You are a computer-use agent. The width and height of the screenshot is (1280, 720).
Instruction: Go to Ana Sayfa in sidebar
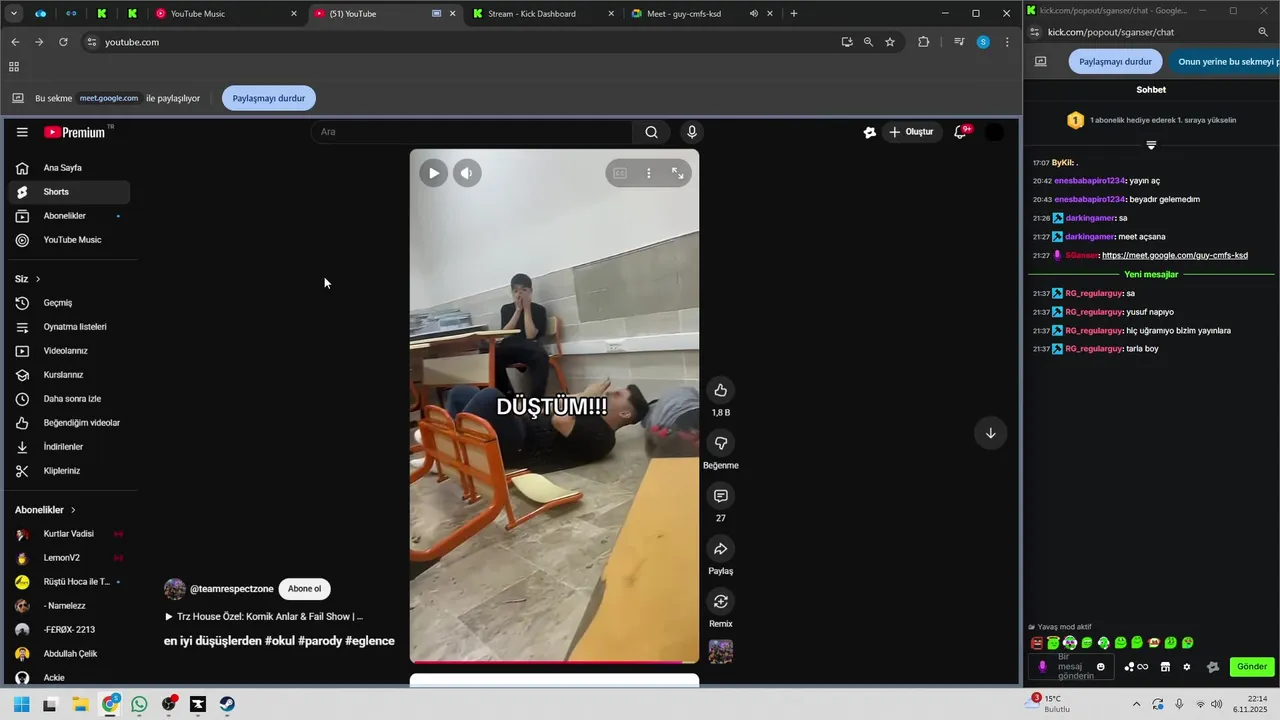[x=67, y=168]
